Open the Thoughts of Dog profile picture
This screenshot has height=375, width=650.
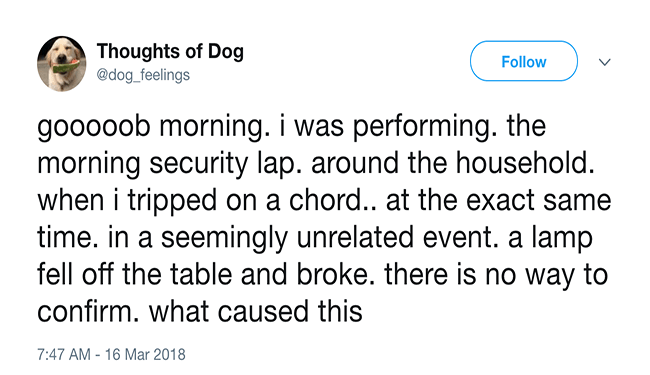(x=61, y=63)
